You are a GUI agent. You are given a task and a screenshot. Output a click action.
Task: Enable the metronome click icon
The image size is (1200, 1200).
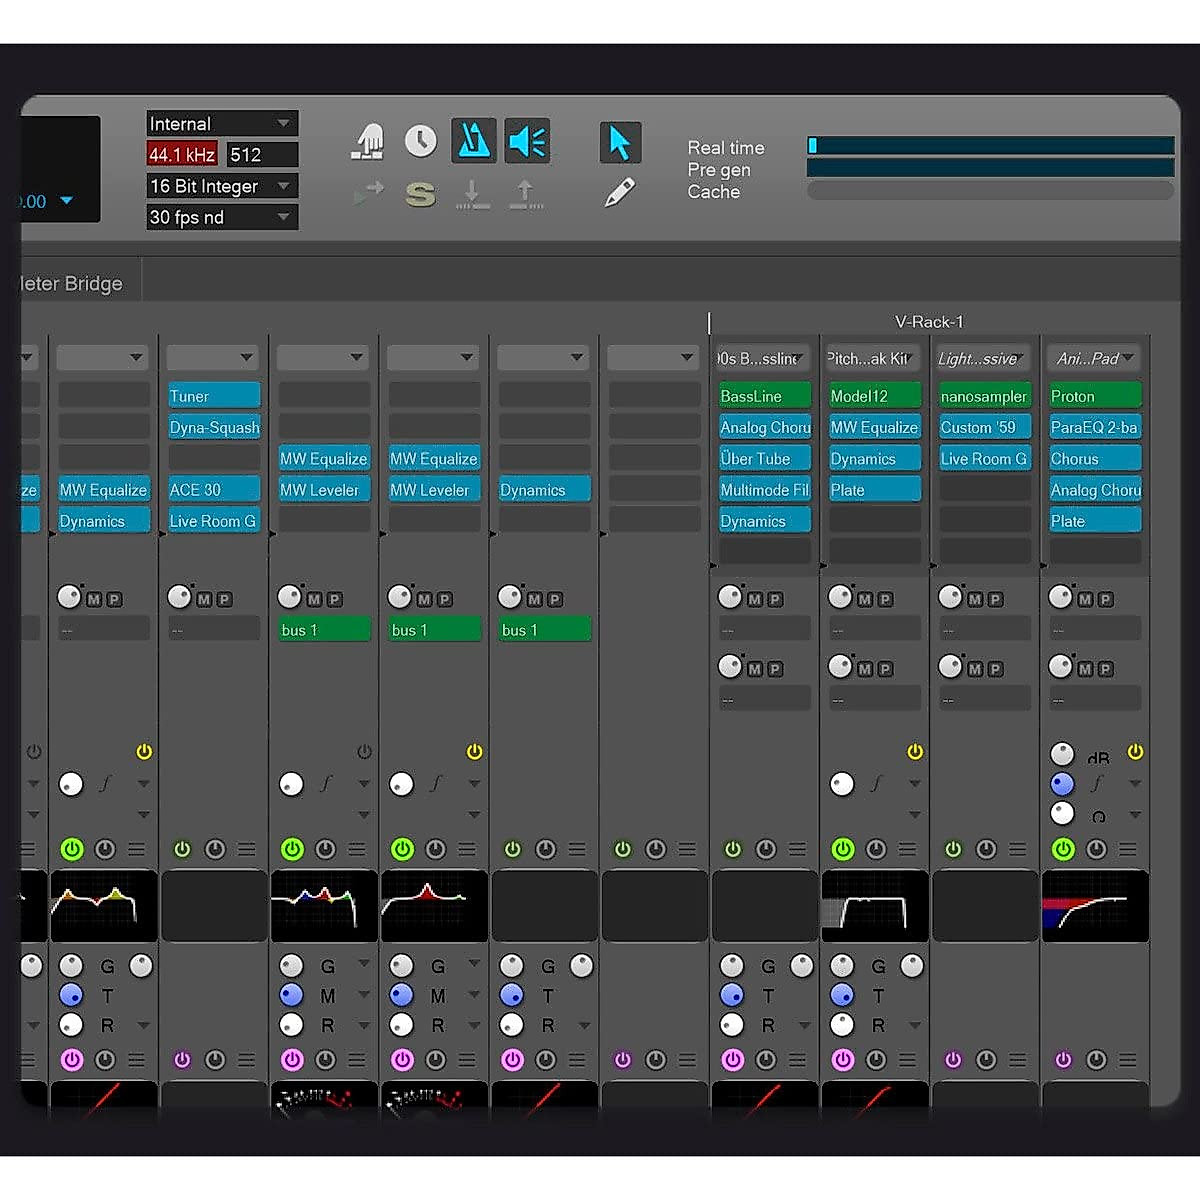point(473,140)
